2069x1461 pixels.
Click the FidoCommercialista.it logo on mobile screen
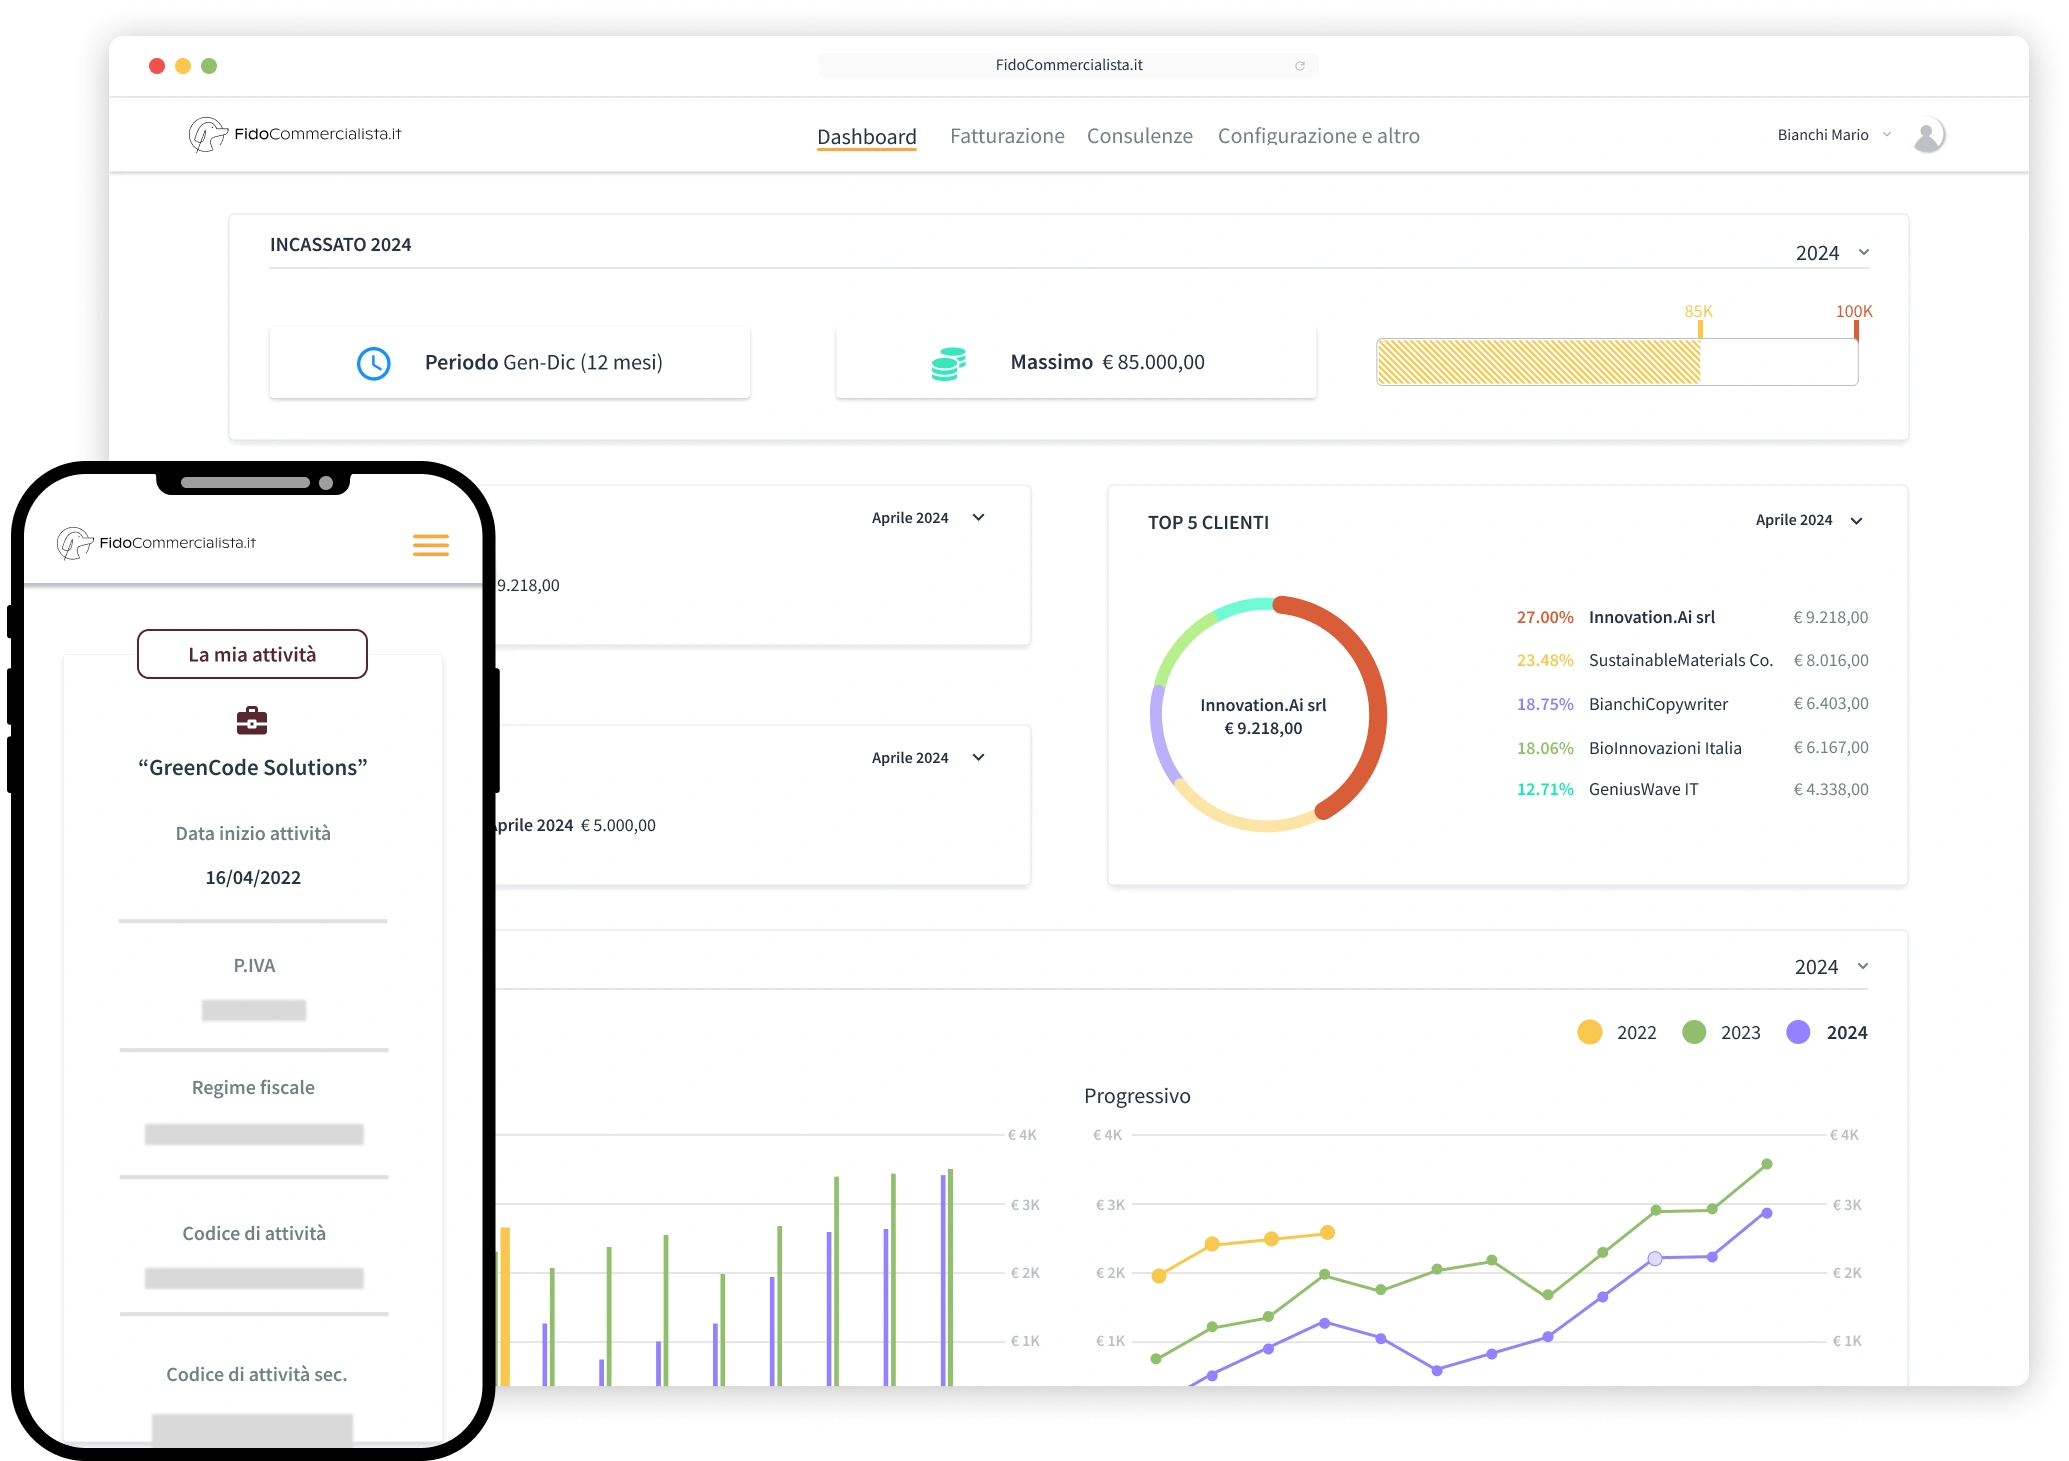coord(157,543)
